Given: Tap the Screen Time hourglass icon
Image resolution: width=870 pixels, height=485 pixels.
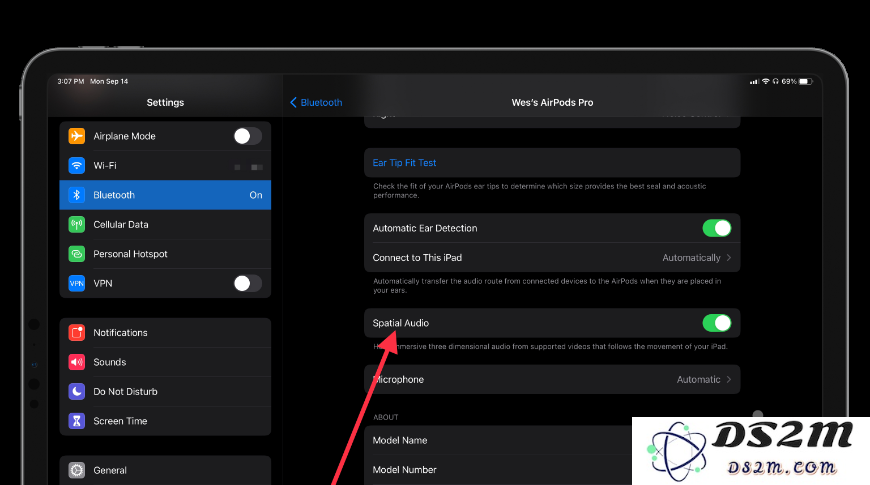Looking at the screenshot, I should point(77,421).
